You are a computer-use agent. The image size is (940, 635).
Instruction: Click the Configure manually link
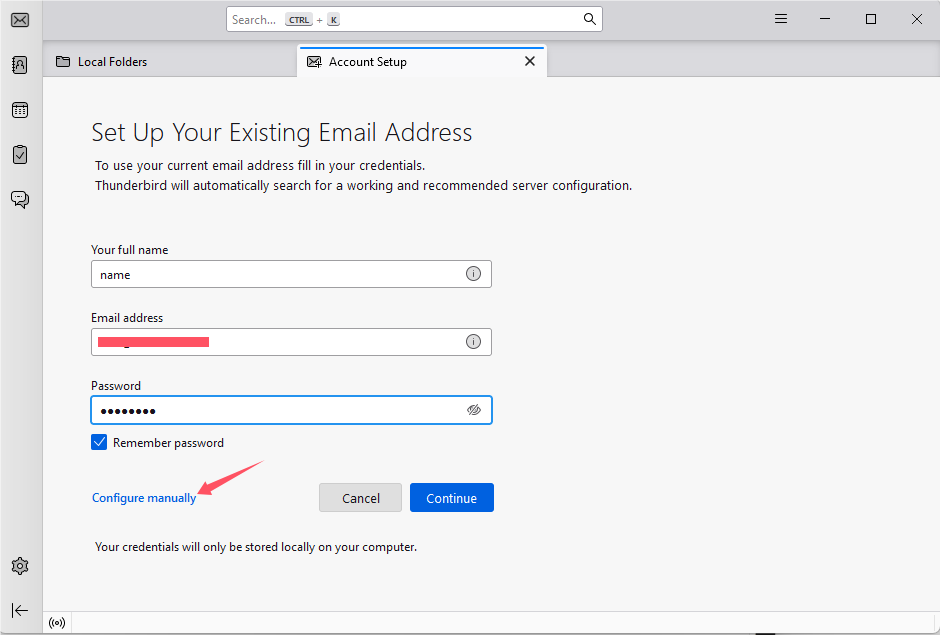coord(143,497)
